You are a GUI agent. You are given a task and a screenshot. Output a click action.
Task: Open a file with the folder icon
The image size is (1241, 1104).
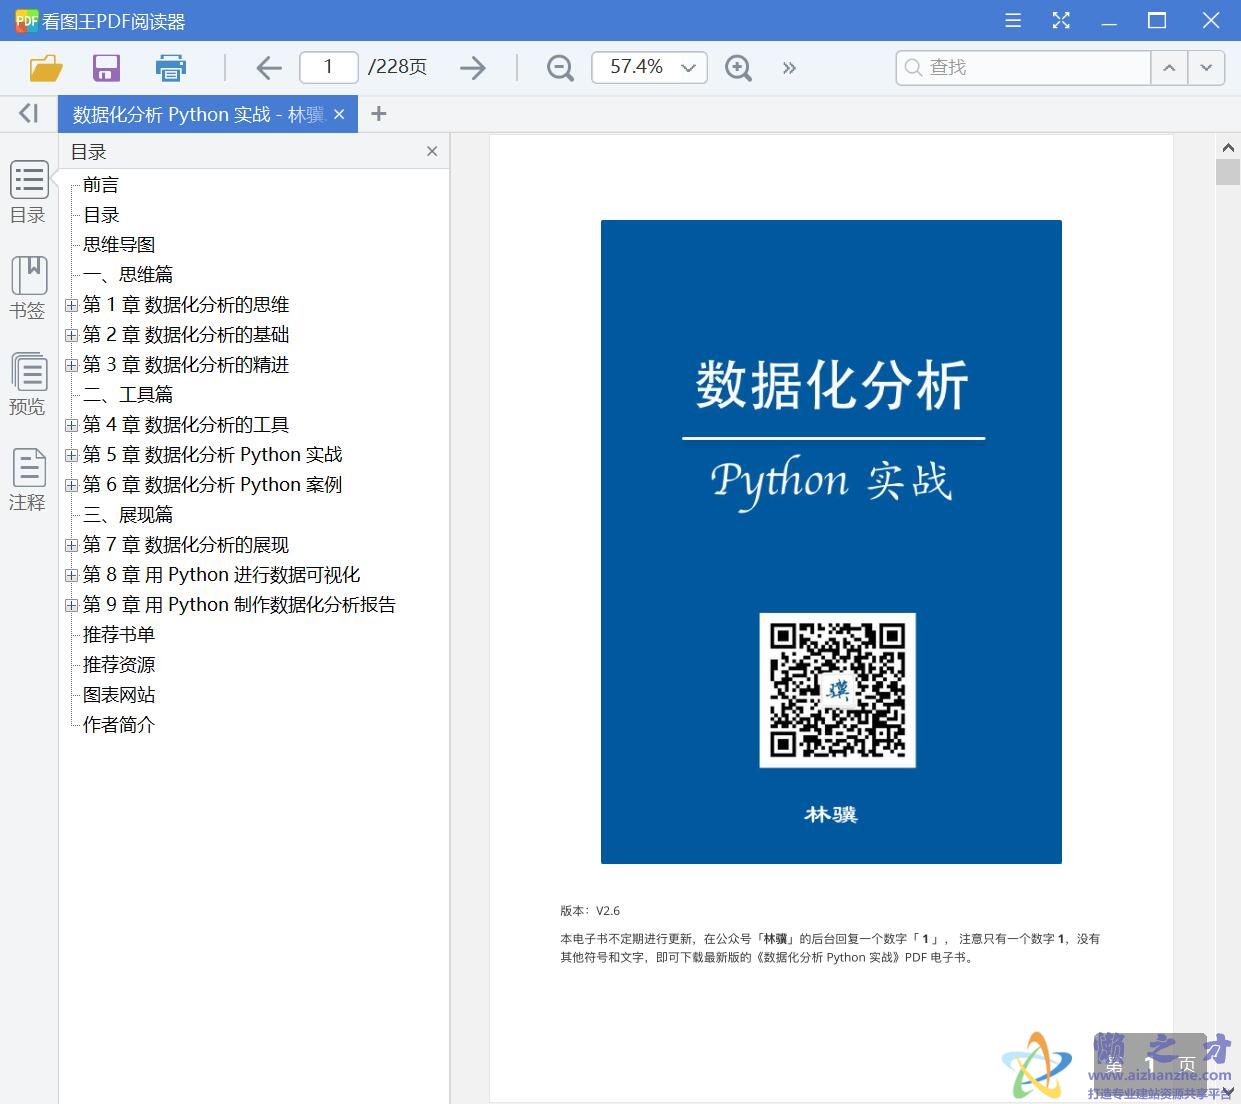click(x=45, y=67)
